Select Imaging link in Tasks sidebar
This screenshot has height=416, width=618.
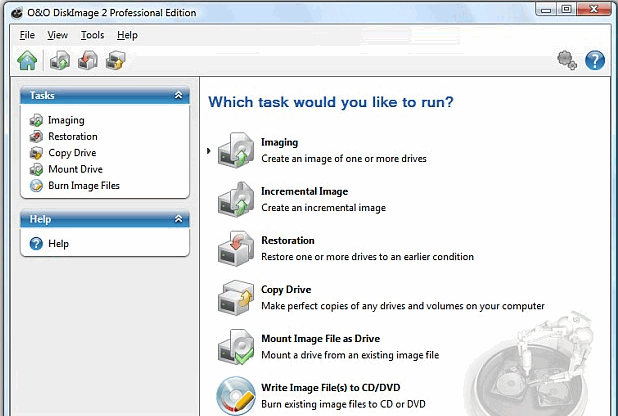[66, 120]
